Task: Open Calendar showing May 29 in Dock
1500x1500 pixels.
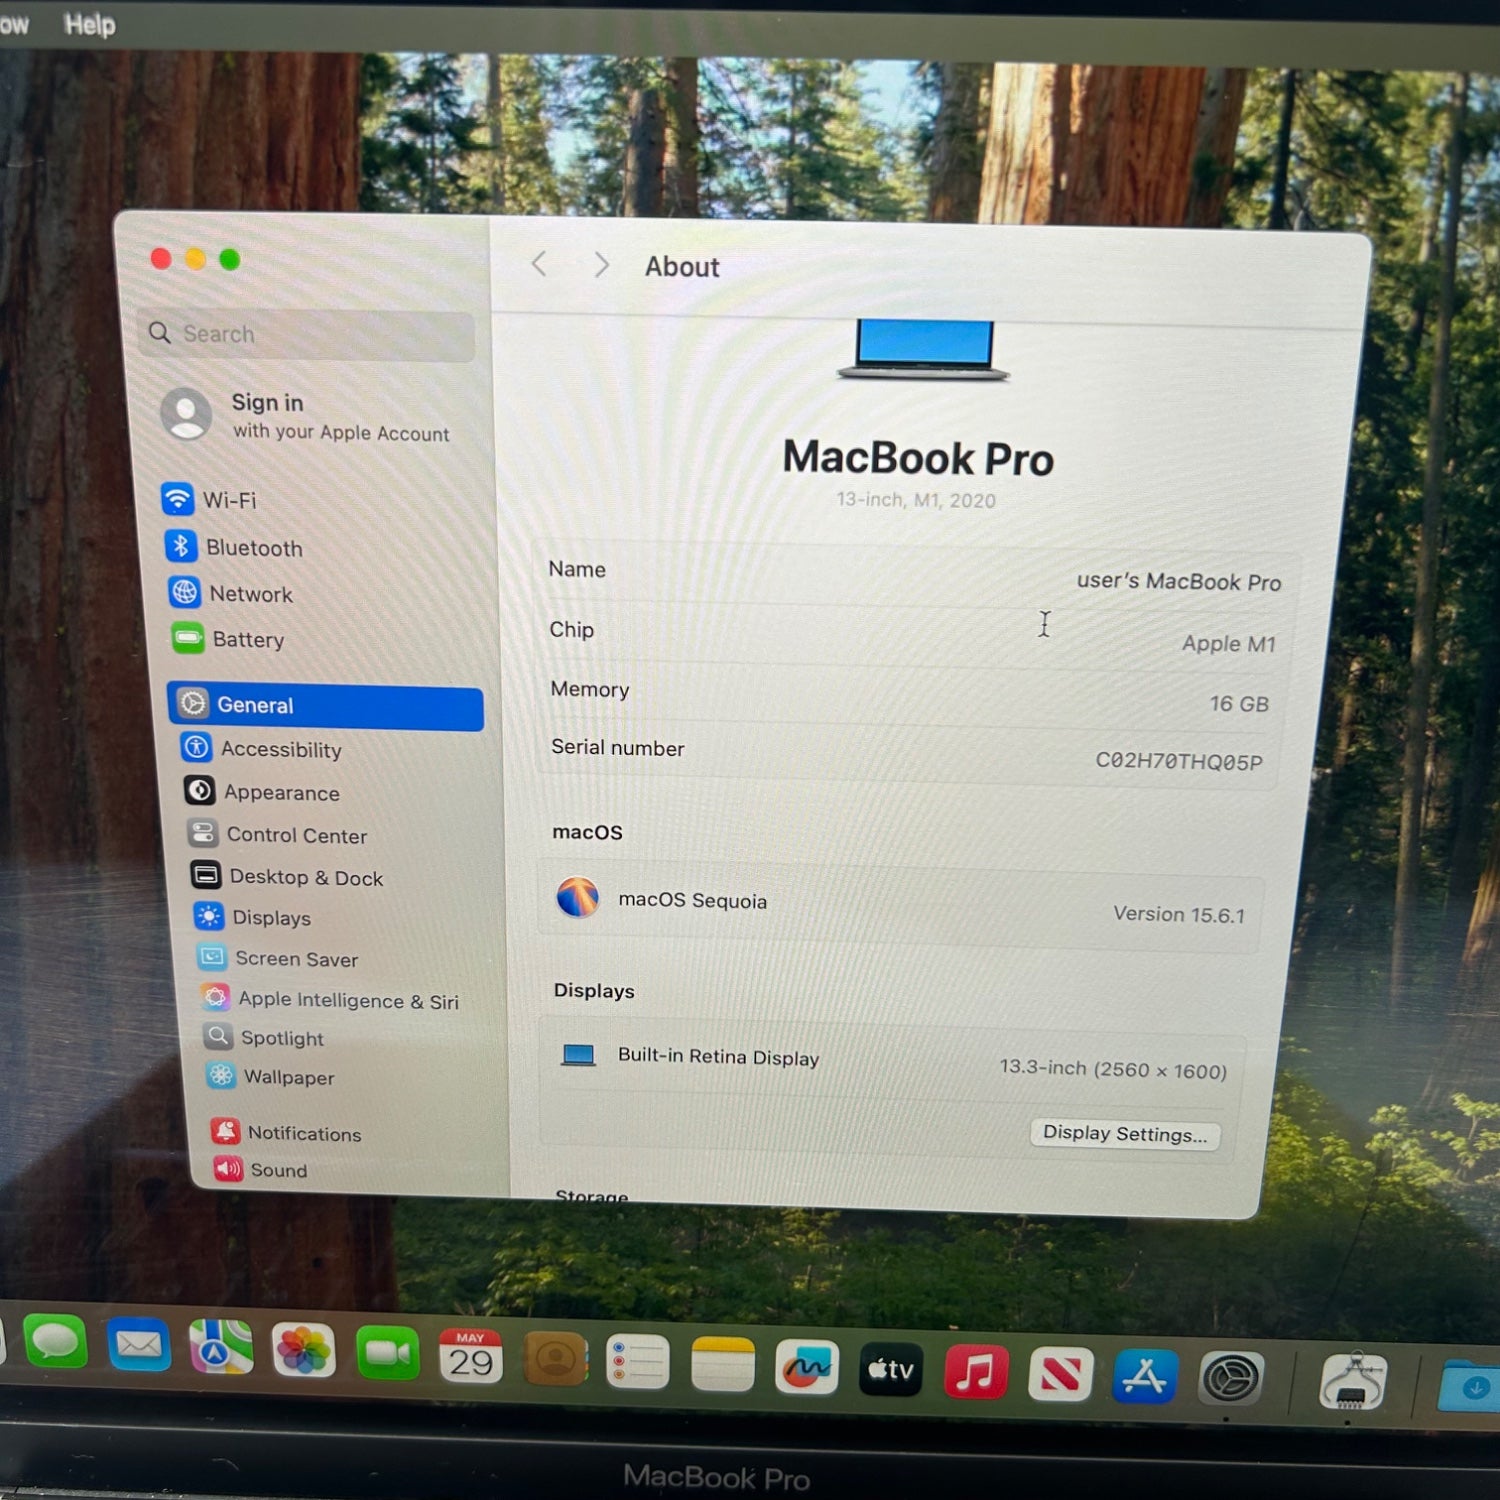Action: (470, 1357)
